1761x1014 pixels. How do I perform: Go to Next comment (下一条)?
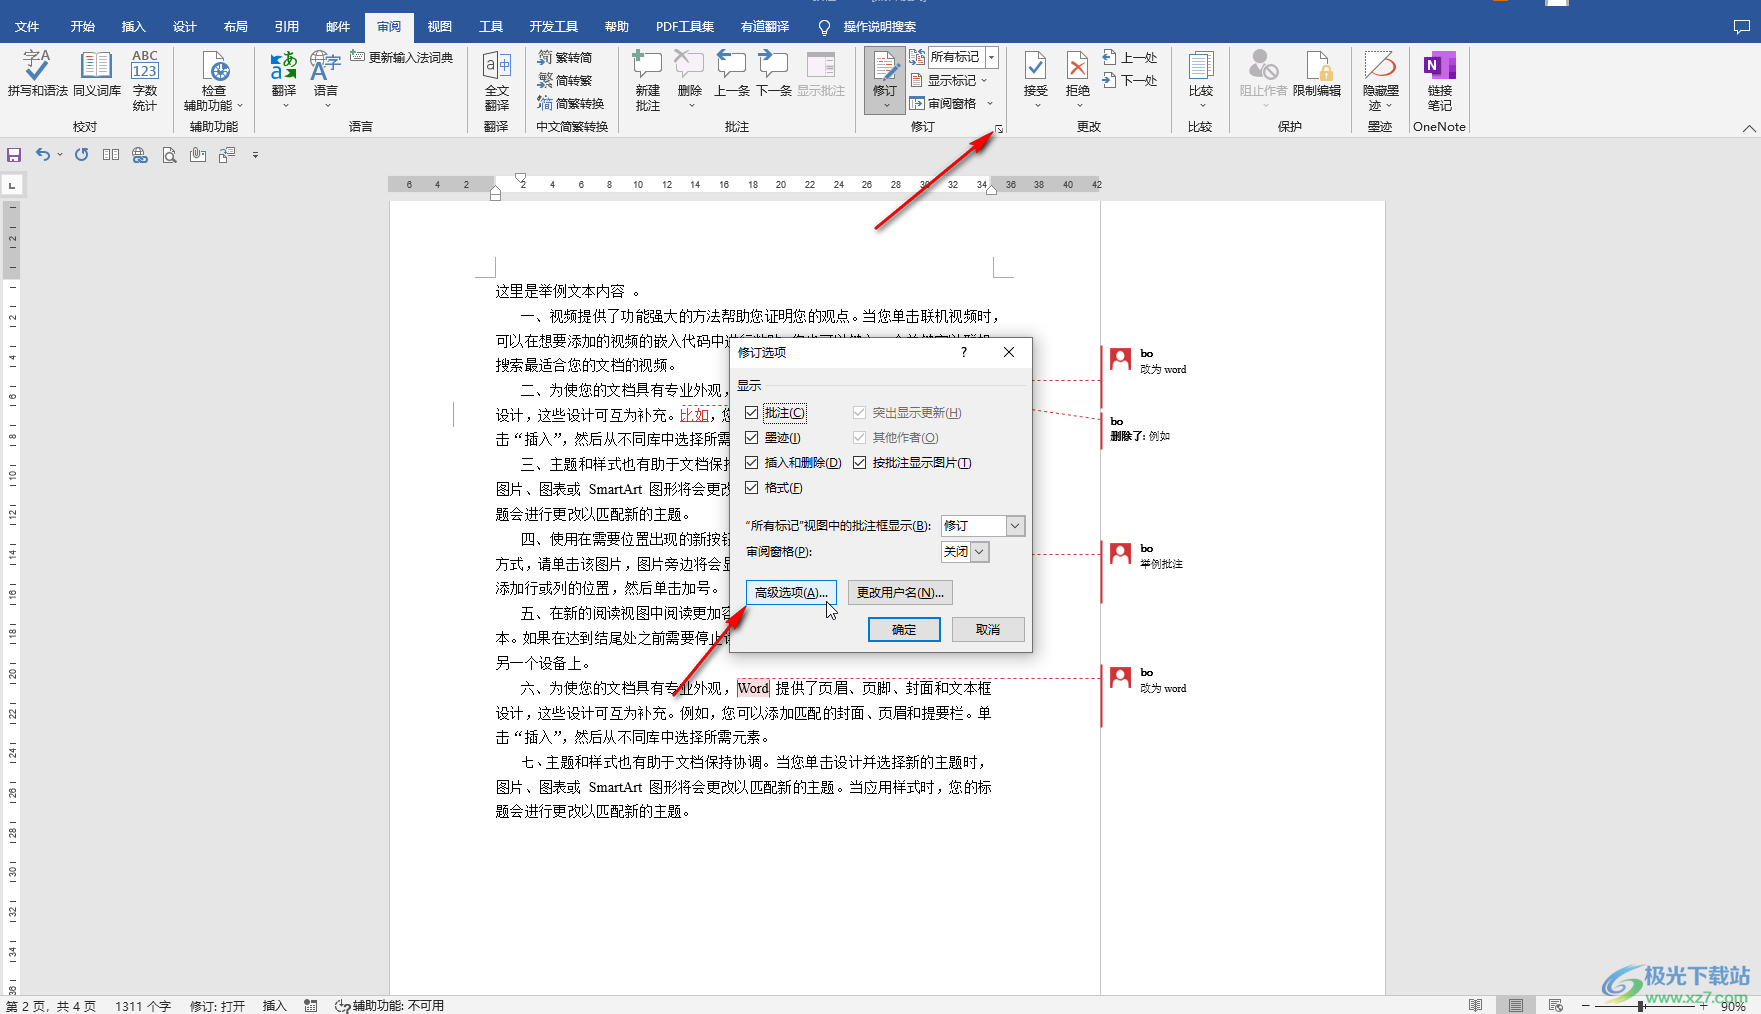774,75
